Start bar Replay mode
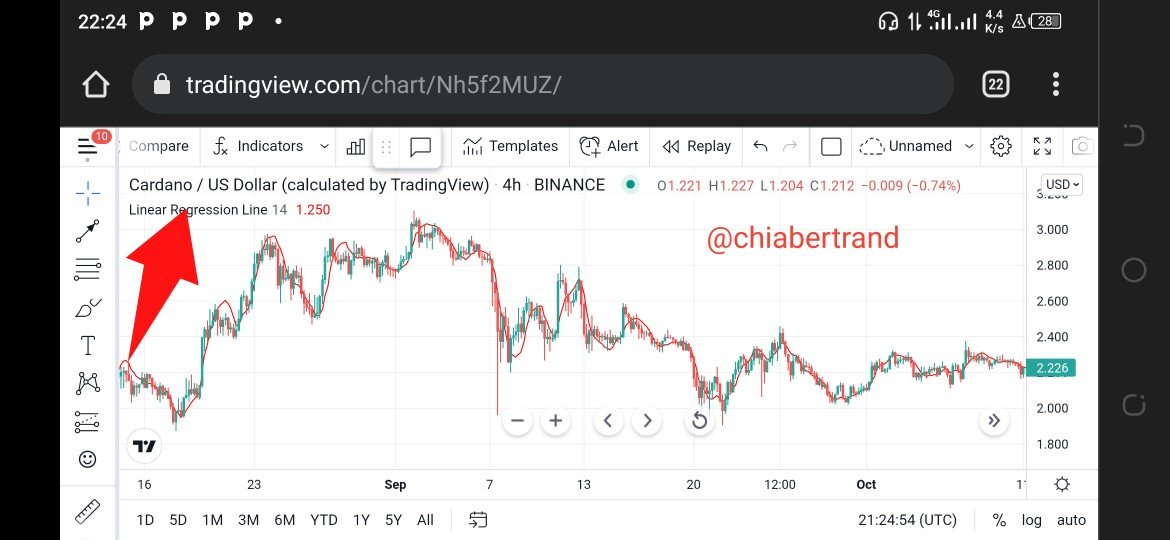Viewport: 1170px width, 540px height. [x=697, y=146]
